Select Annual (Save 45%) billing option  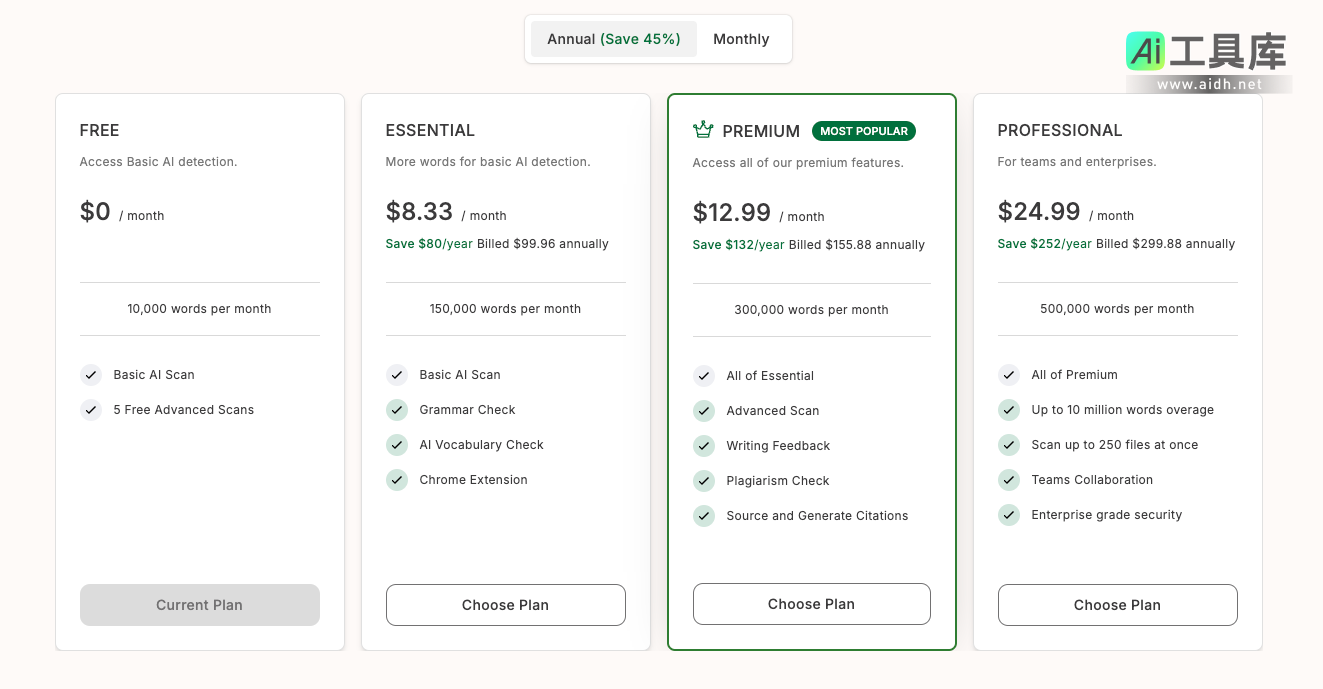tap(613, 39)
